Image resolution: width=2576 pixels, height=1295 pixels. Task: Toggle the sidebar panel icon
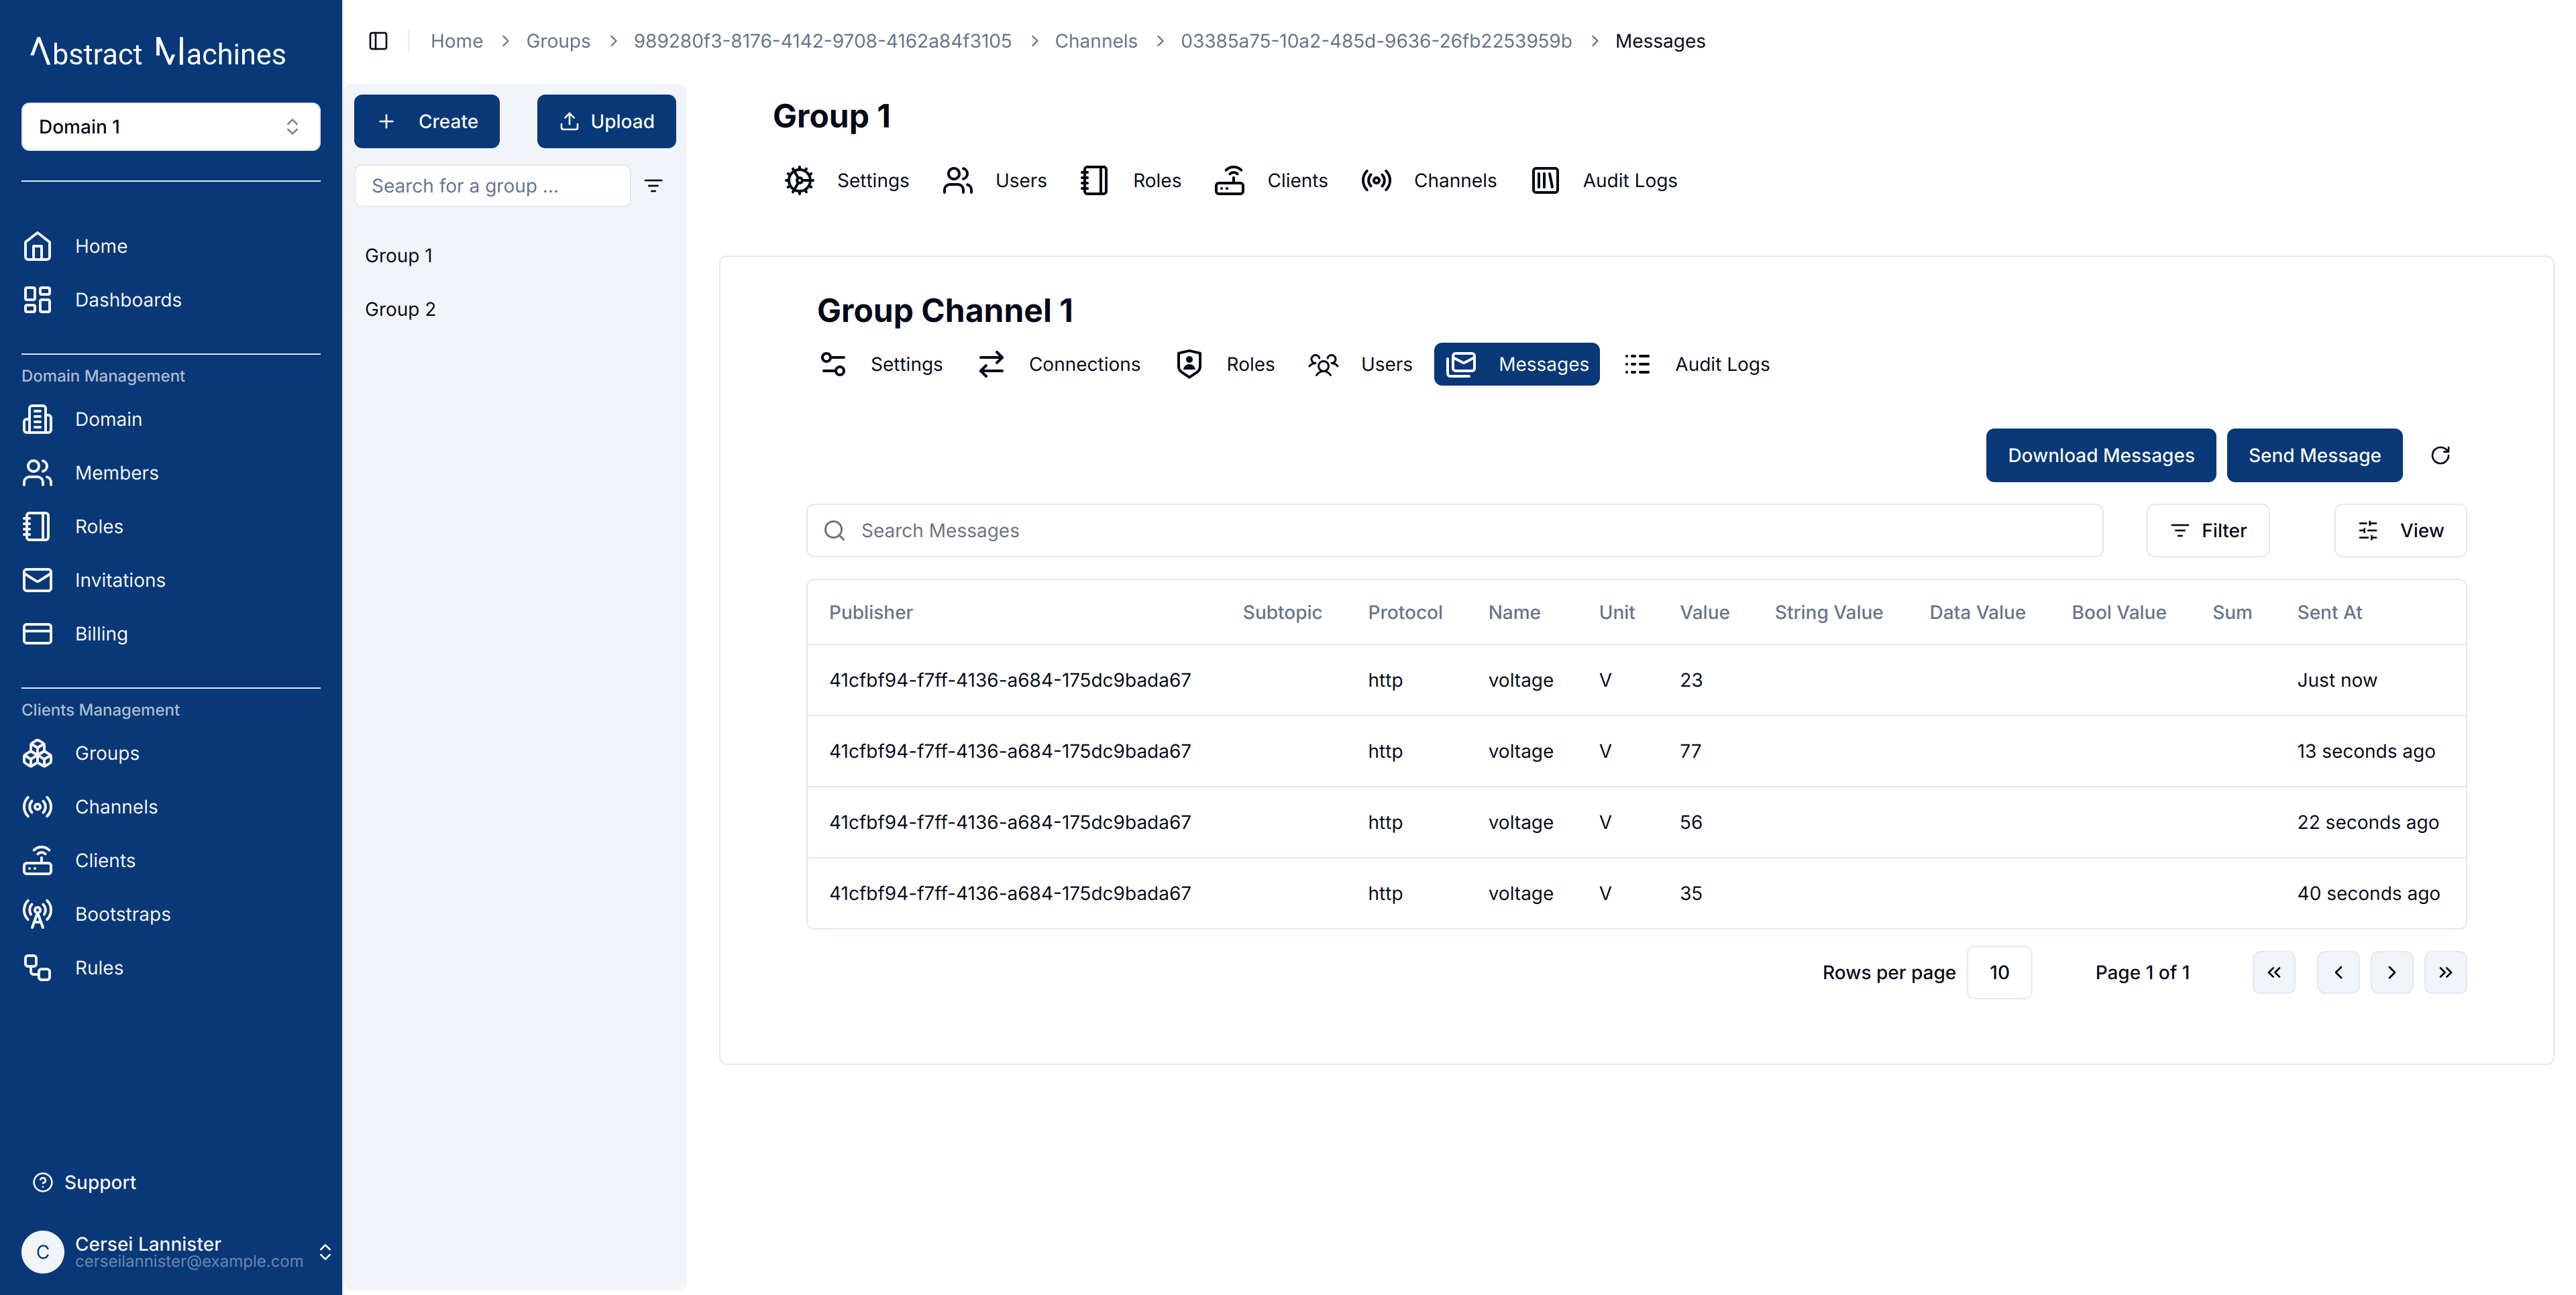point(378,41)
